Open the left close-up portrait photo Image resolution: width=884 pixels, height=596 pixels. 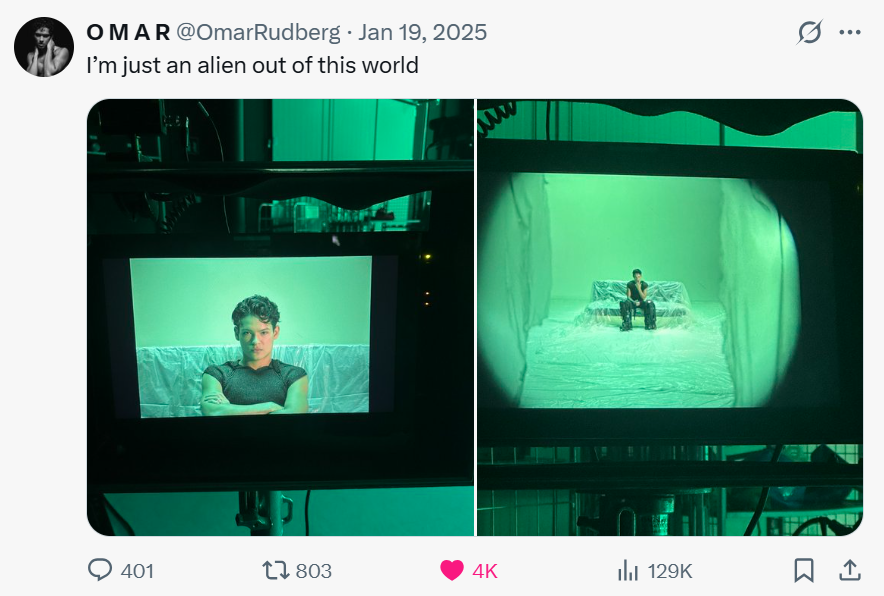click(280, 317)
